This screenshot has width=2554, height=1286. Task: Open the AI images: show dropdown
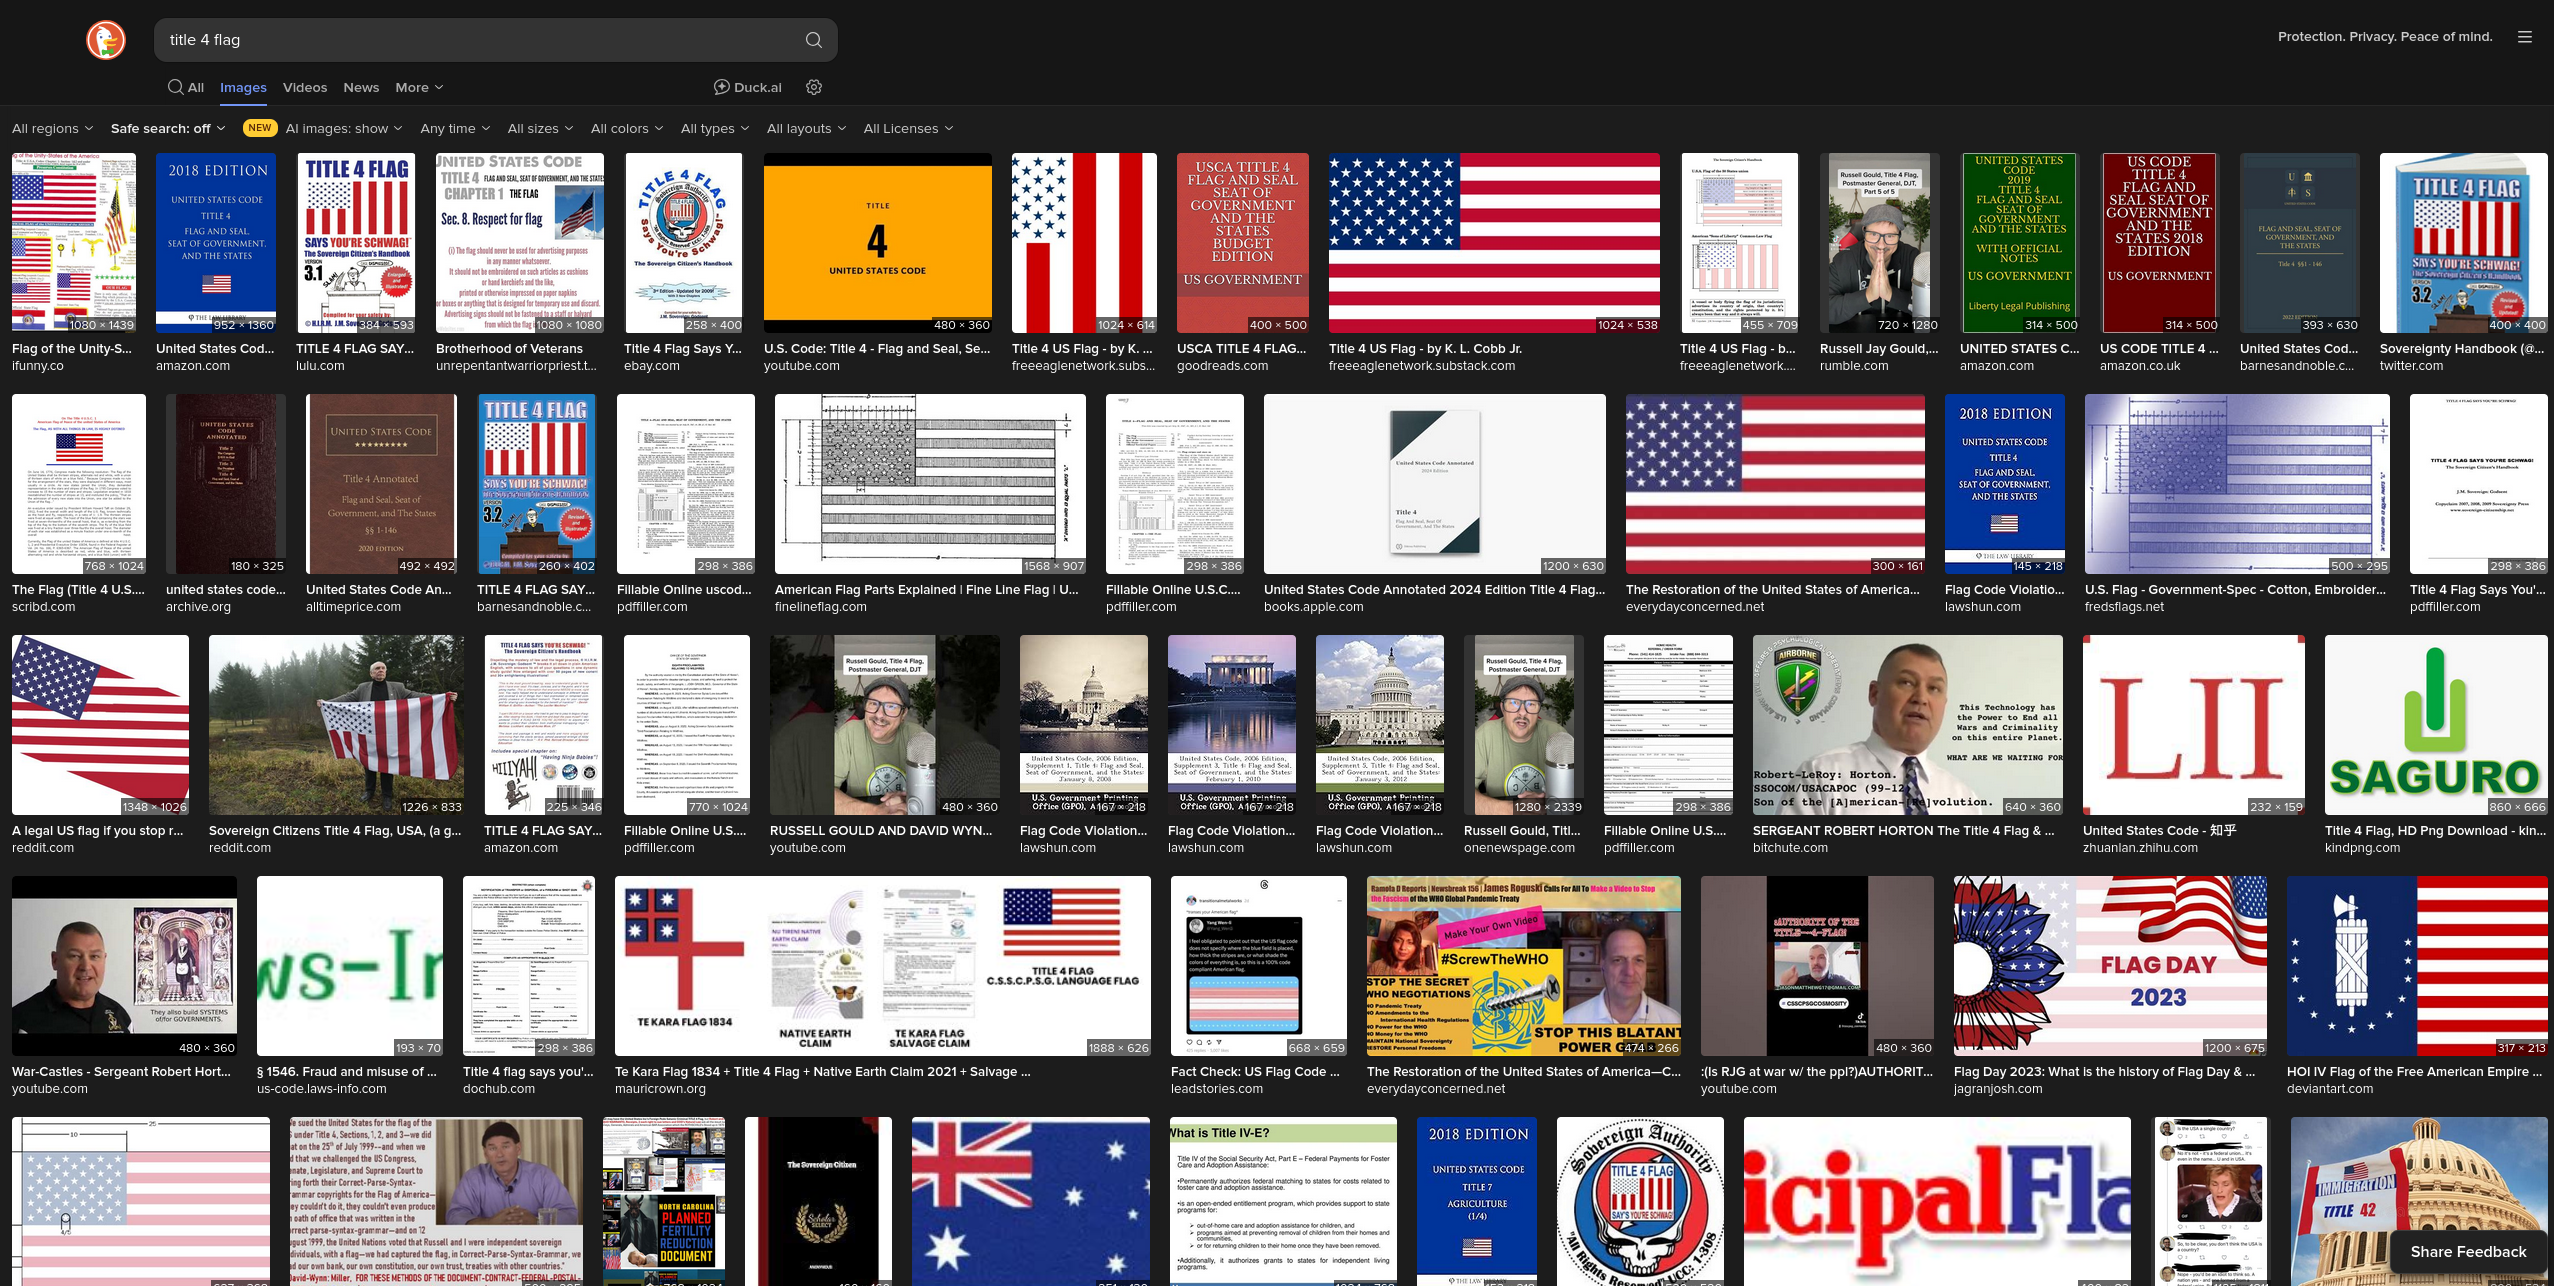(x=343, y=128)
